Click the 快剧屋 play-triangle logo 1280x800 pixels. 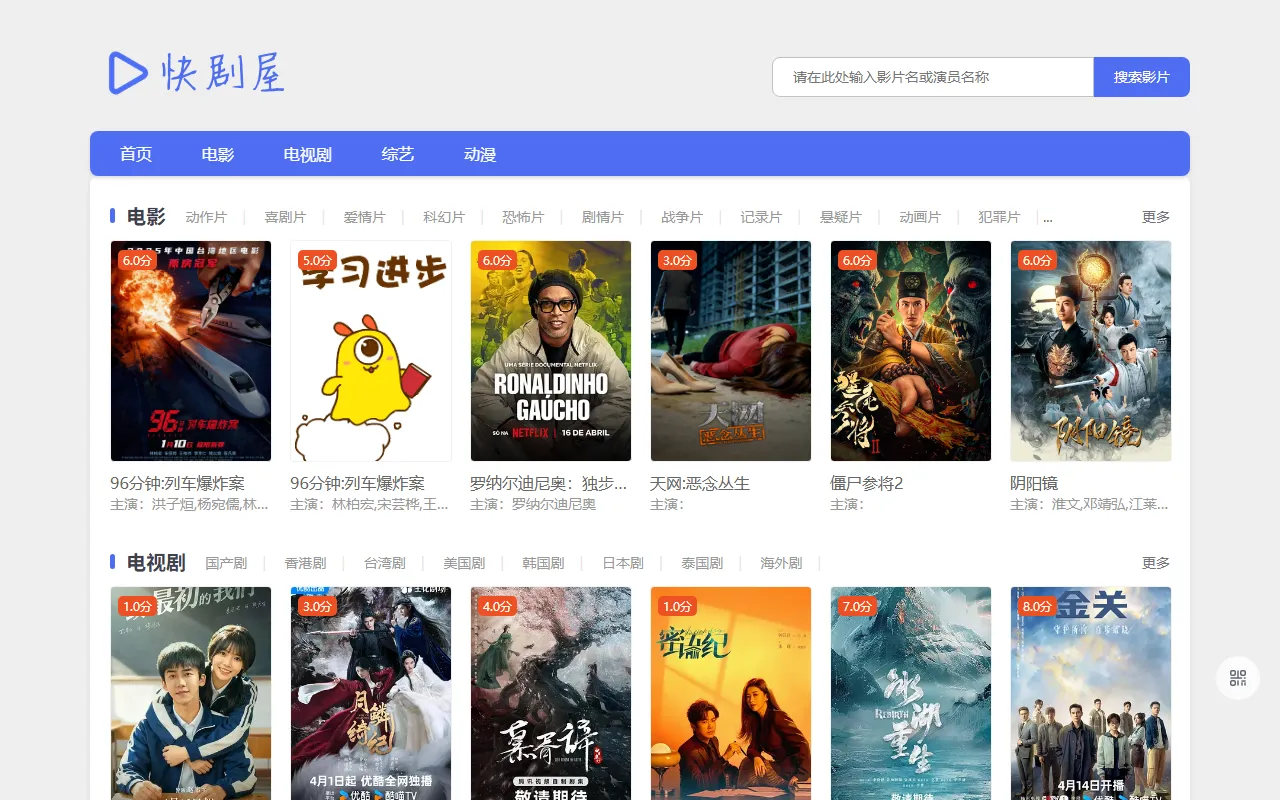(128, 73)
